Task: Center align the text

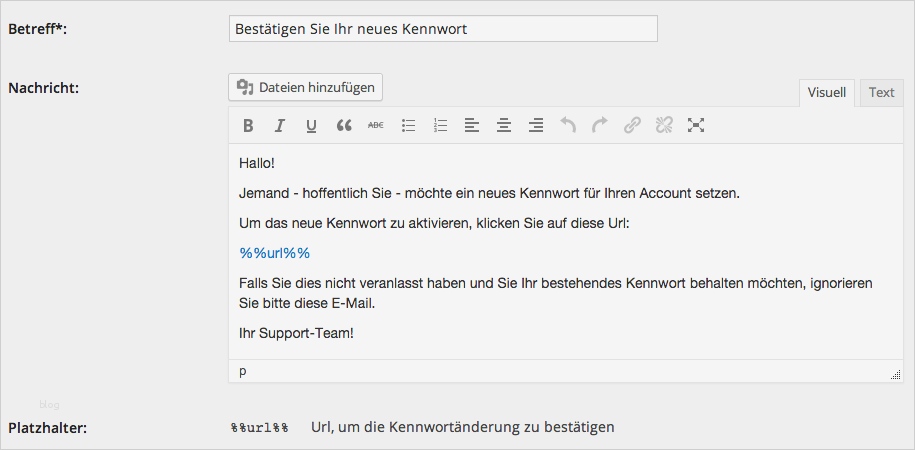Action: [x=504, y=126]
